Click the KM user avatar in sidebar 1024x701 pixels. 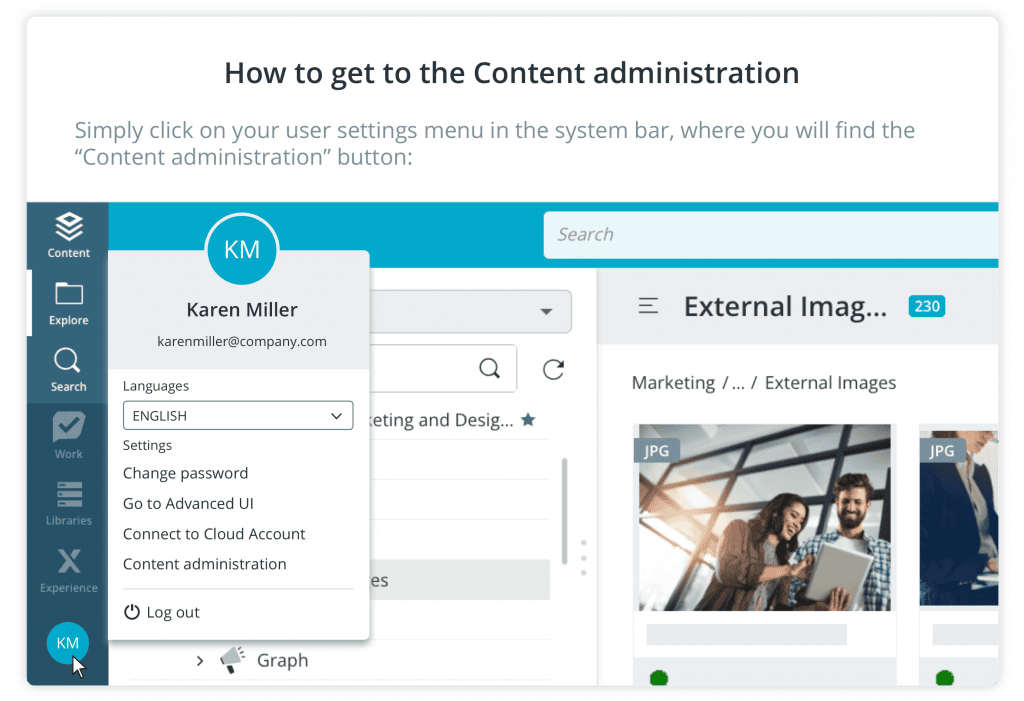(x=67, y=643)
